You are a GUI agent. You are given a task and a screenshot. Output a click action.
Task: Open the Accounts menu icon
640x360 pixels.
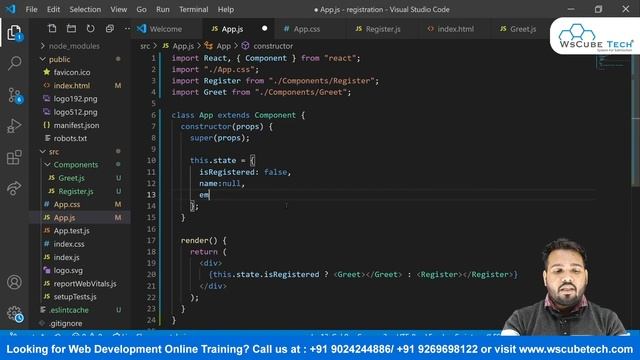[x=14, y=282]
